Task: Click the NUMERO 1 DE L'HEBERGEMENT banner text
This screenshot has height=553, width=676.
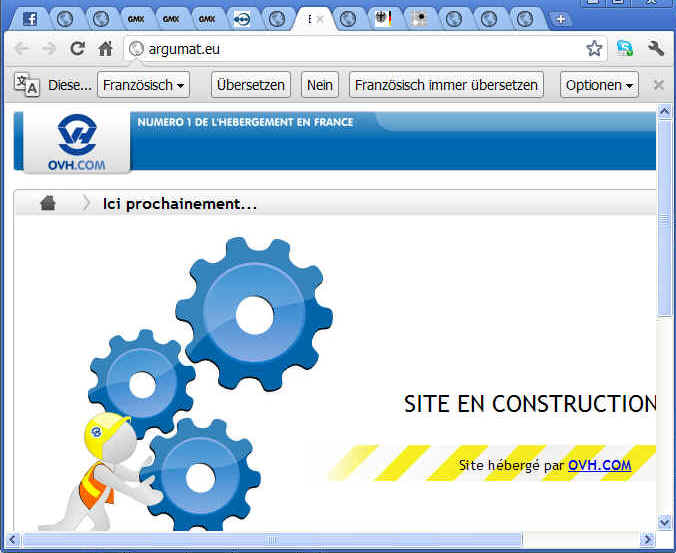Action: pos(245,122)
